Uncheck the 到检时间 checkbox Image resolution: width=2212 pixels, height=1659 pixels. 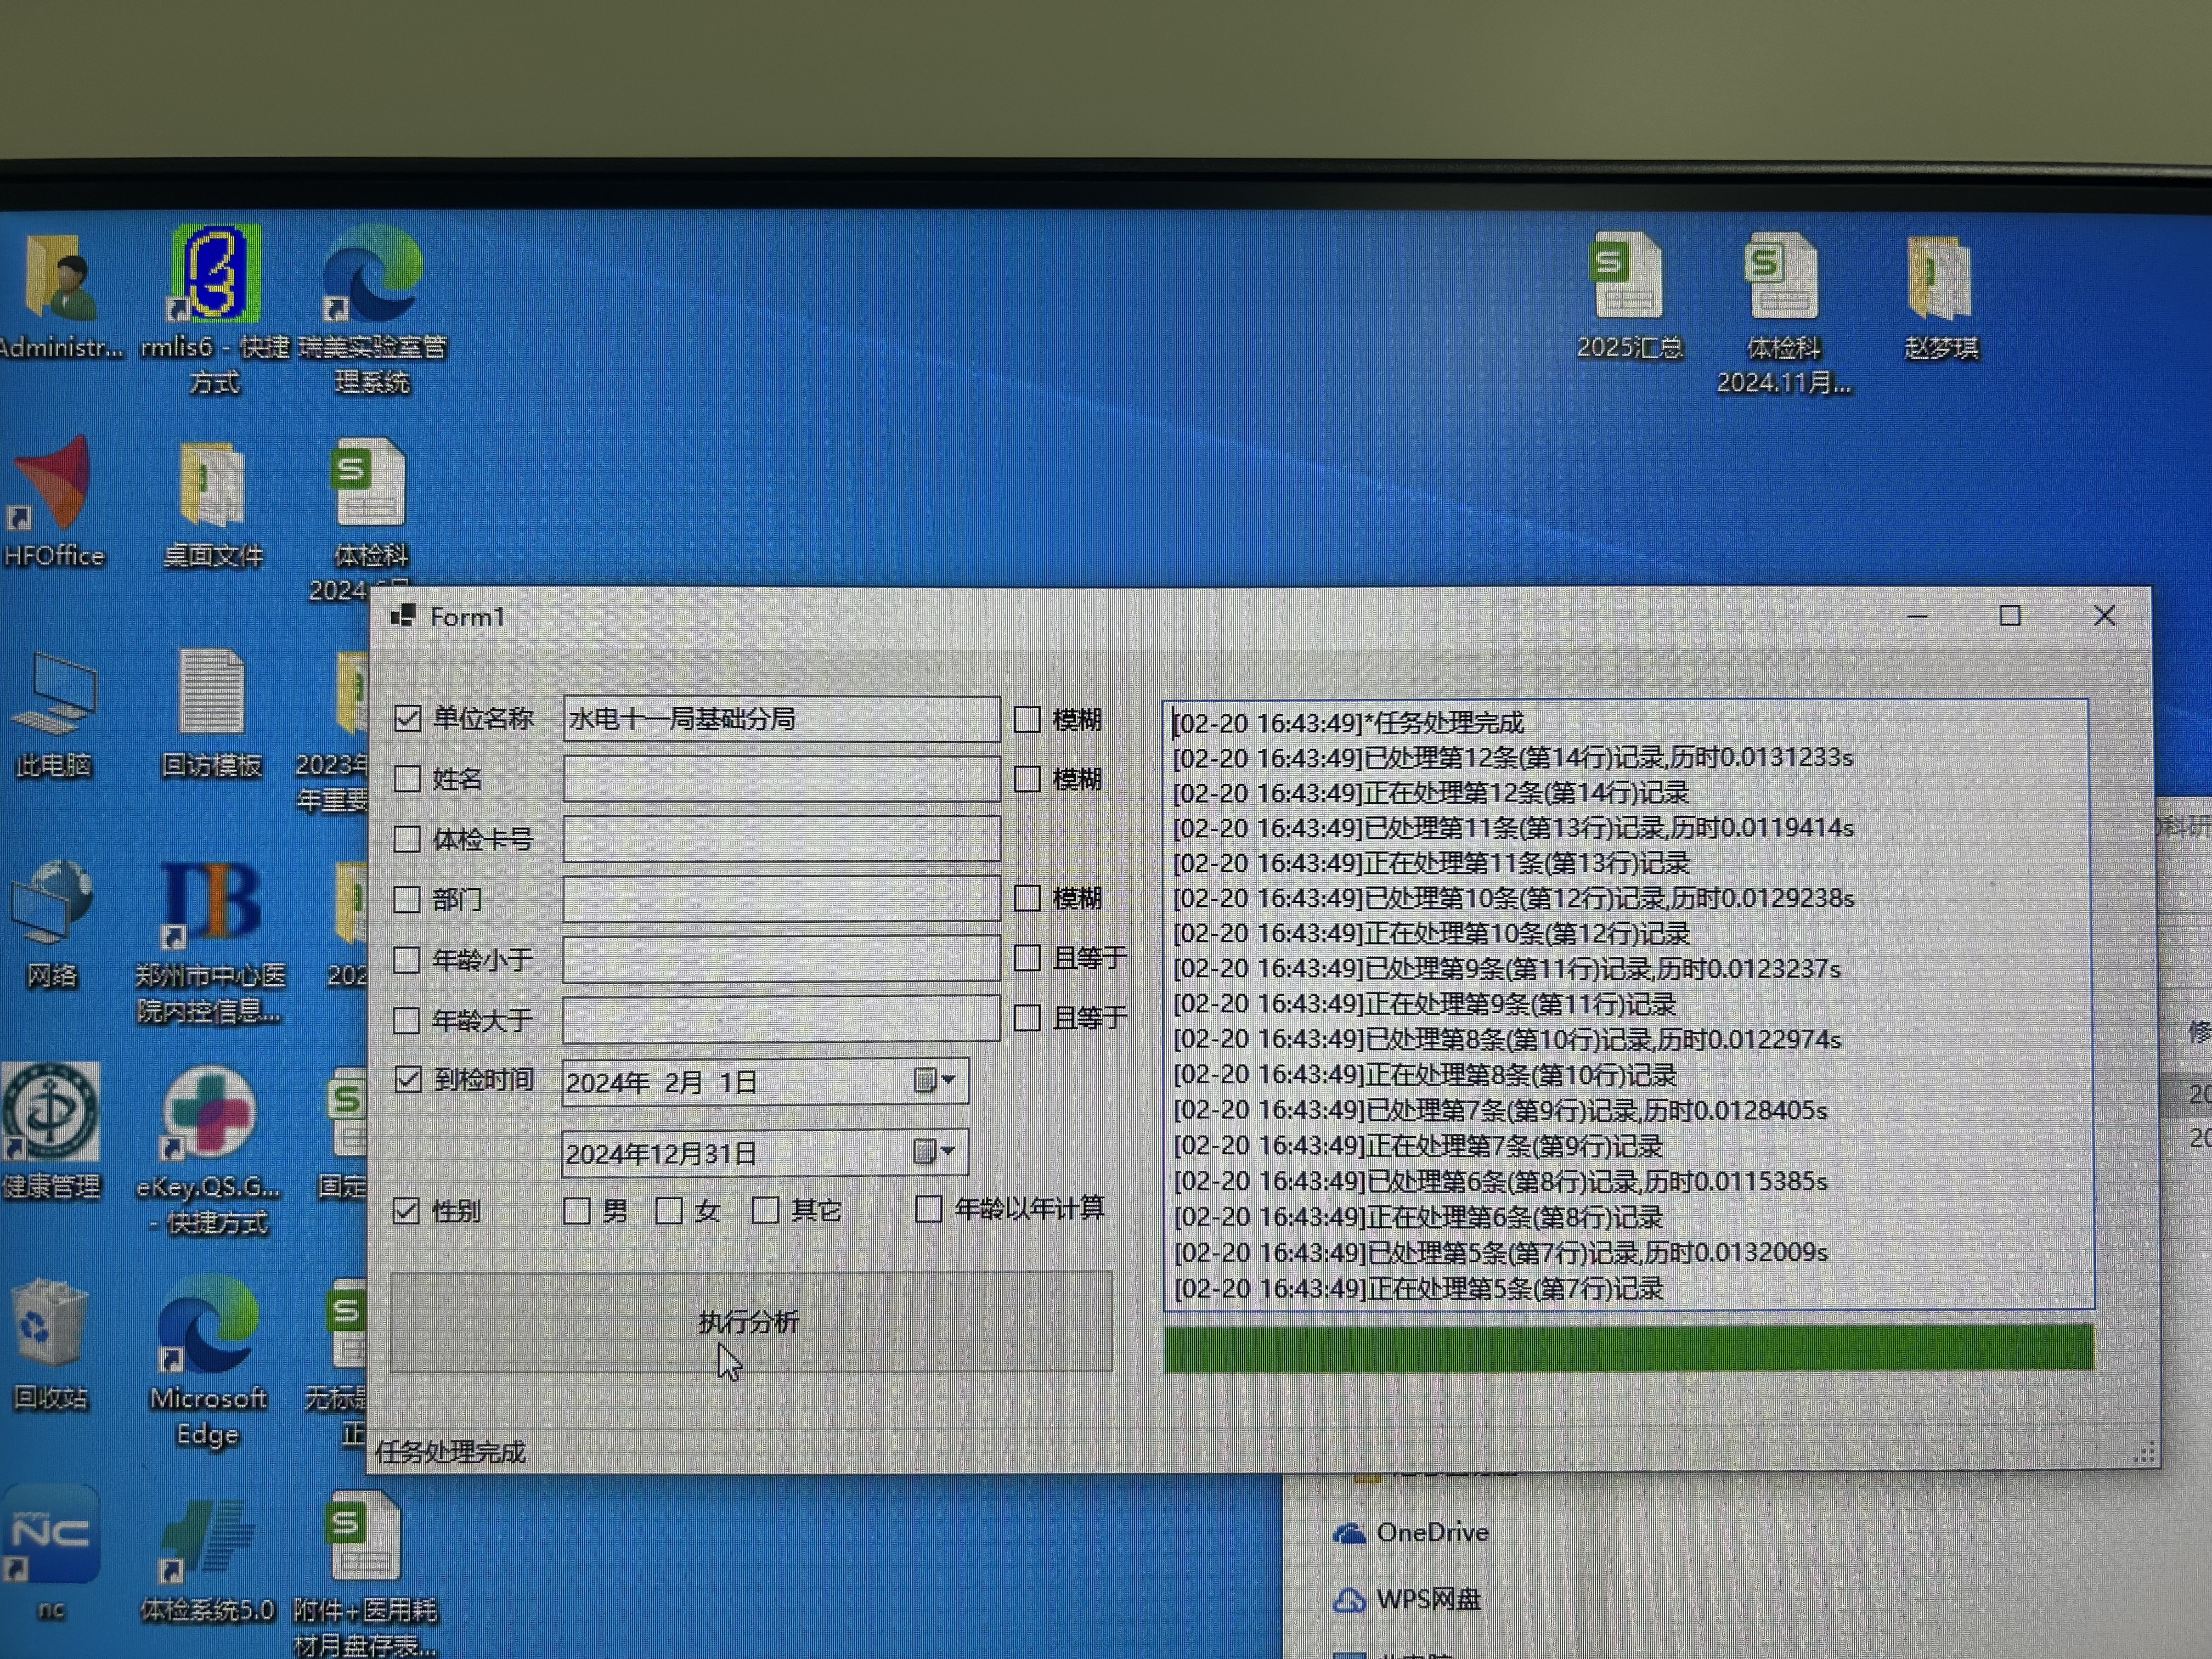(x=407, y=1080)
